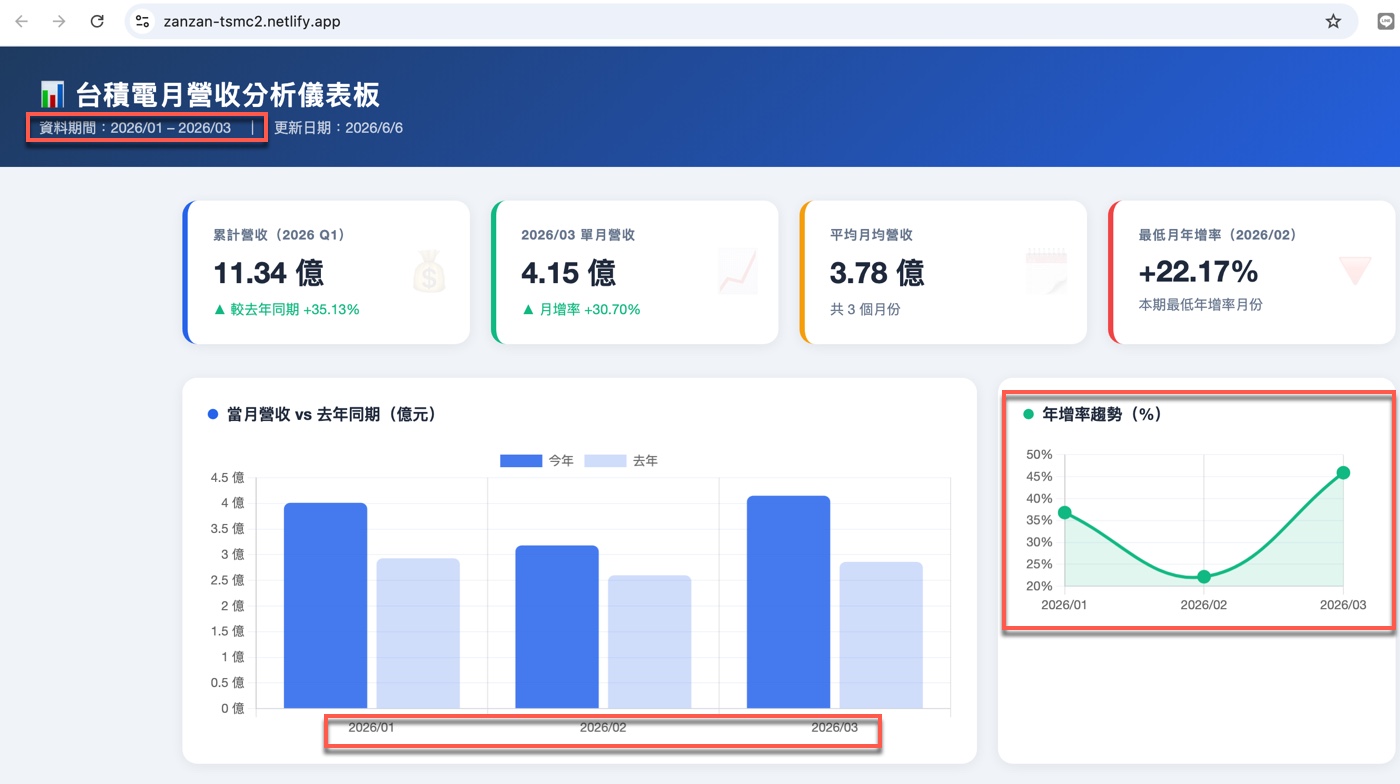This screenshot has height=784, width=1400.
Task: Click the 2026/02 label under the bar chart
Action: click(603, 728)
